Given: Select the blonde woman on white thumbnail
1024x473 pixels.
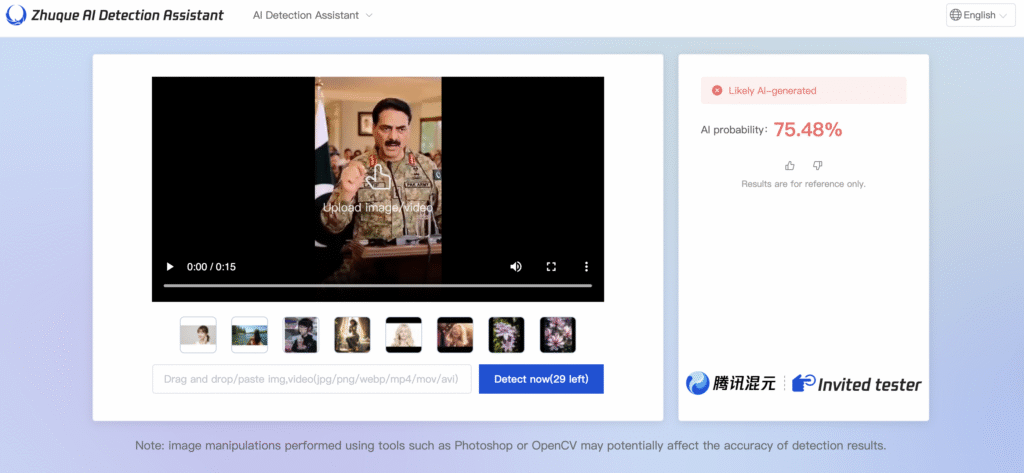Looking at the screenshot, I should pyautogui.click(x=403, y=335).
